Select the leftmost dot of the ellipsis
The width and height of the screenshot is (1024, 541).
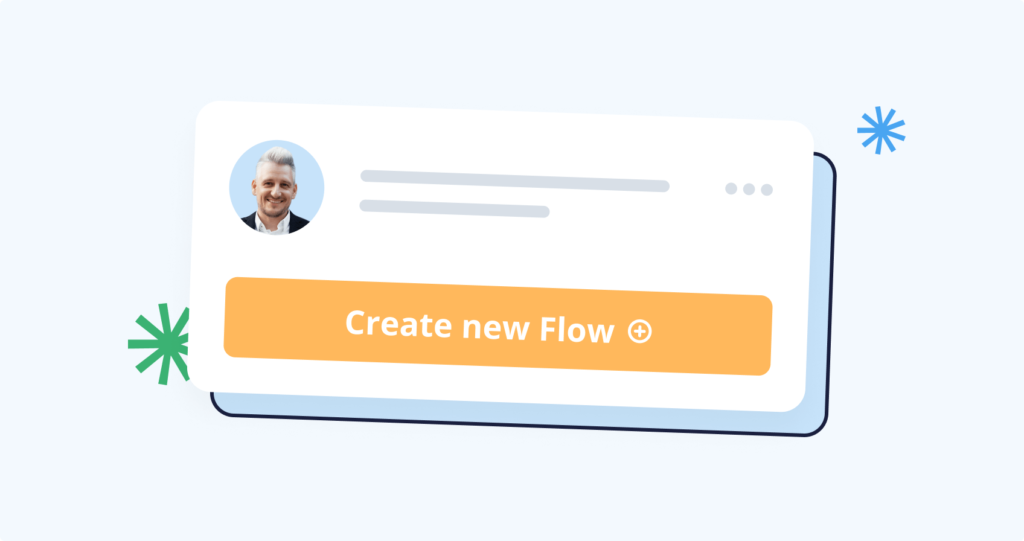click(731, 189)
